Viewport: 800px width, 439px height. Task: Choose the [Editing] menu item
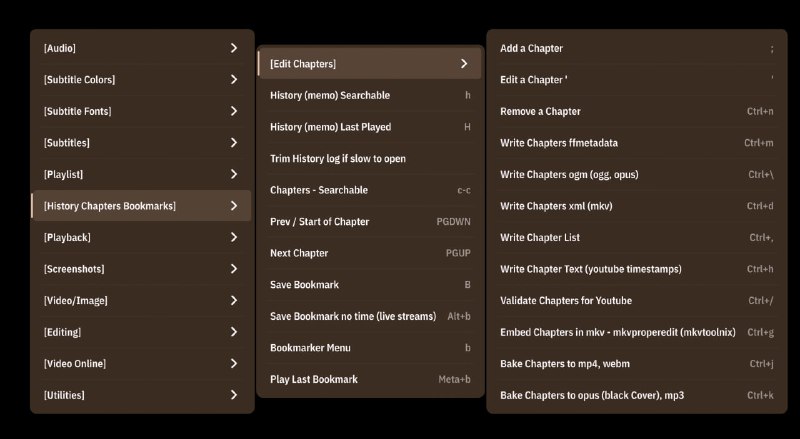pyautogui.click(x=141, y=332)
